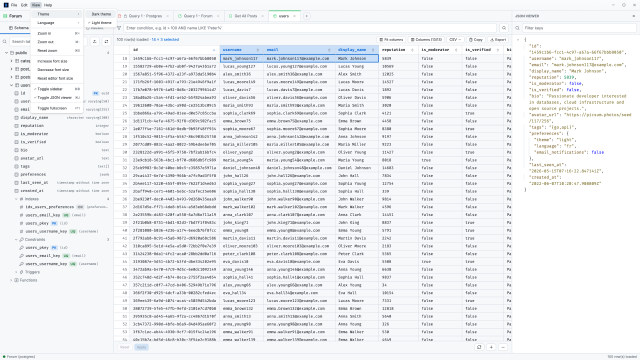This screenshot has width=640, height=360.
Task: Click the add row plus icon
Action: coord(491,347)
